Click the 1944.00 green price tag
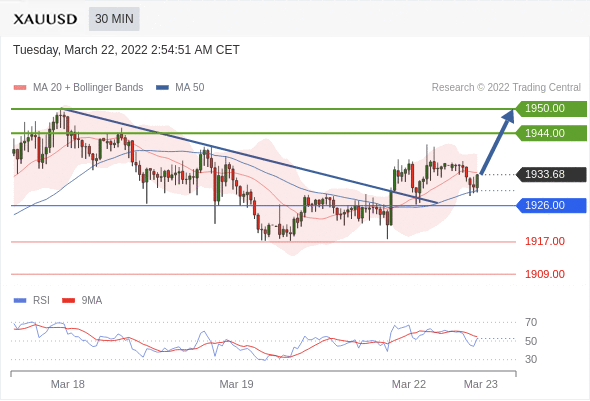Viewport: 590px width, 401px height. (x=551, y=133)
